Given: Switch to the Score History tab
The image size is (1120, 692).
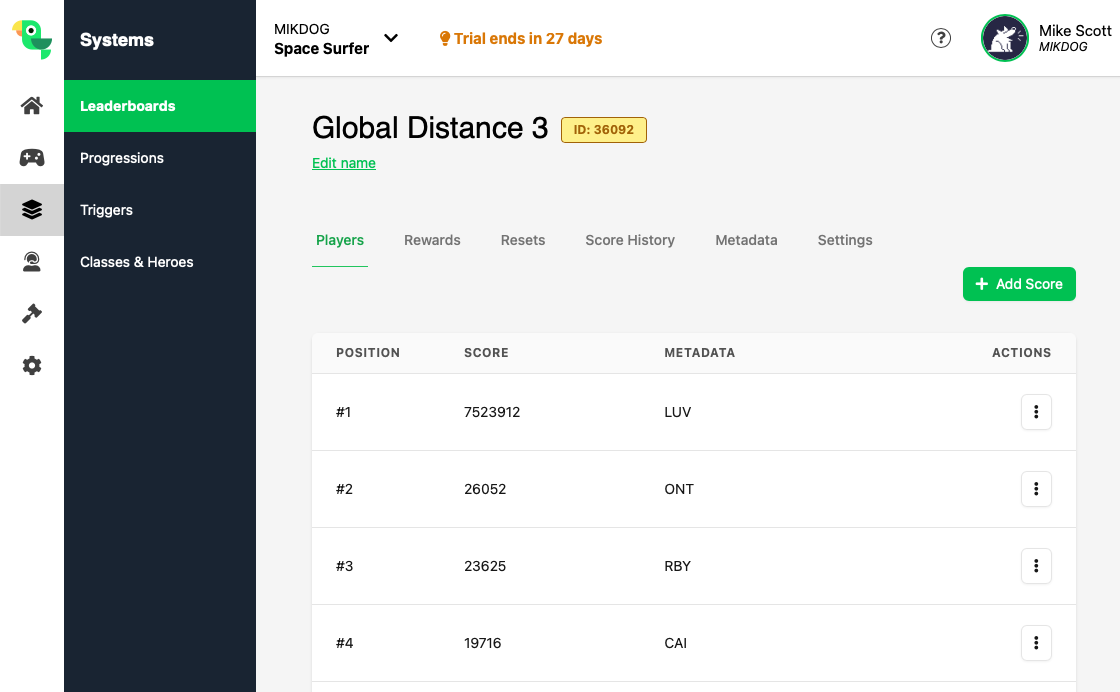Looking at the screenshot, I should coord(630,240).
